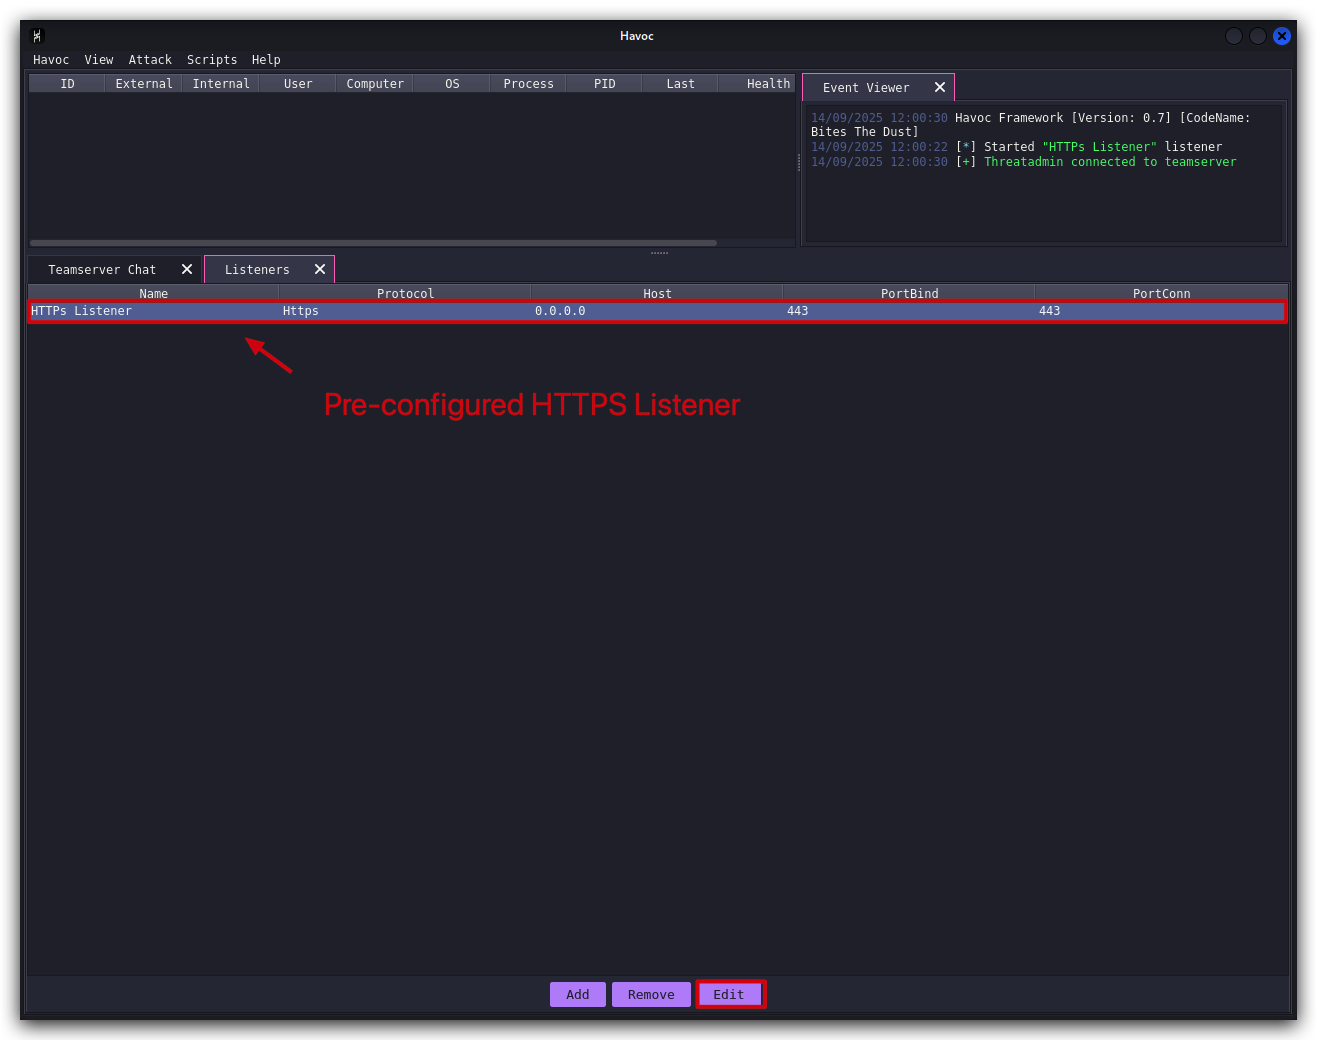Click the Havoc logo icon in title bar
The image size is (1317, 1040).
[37, 36]
